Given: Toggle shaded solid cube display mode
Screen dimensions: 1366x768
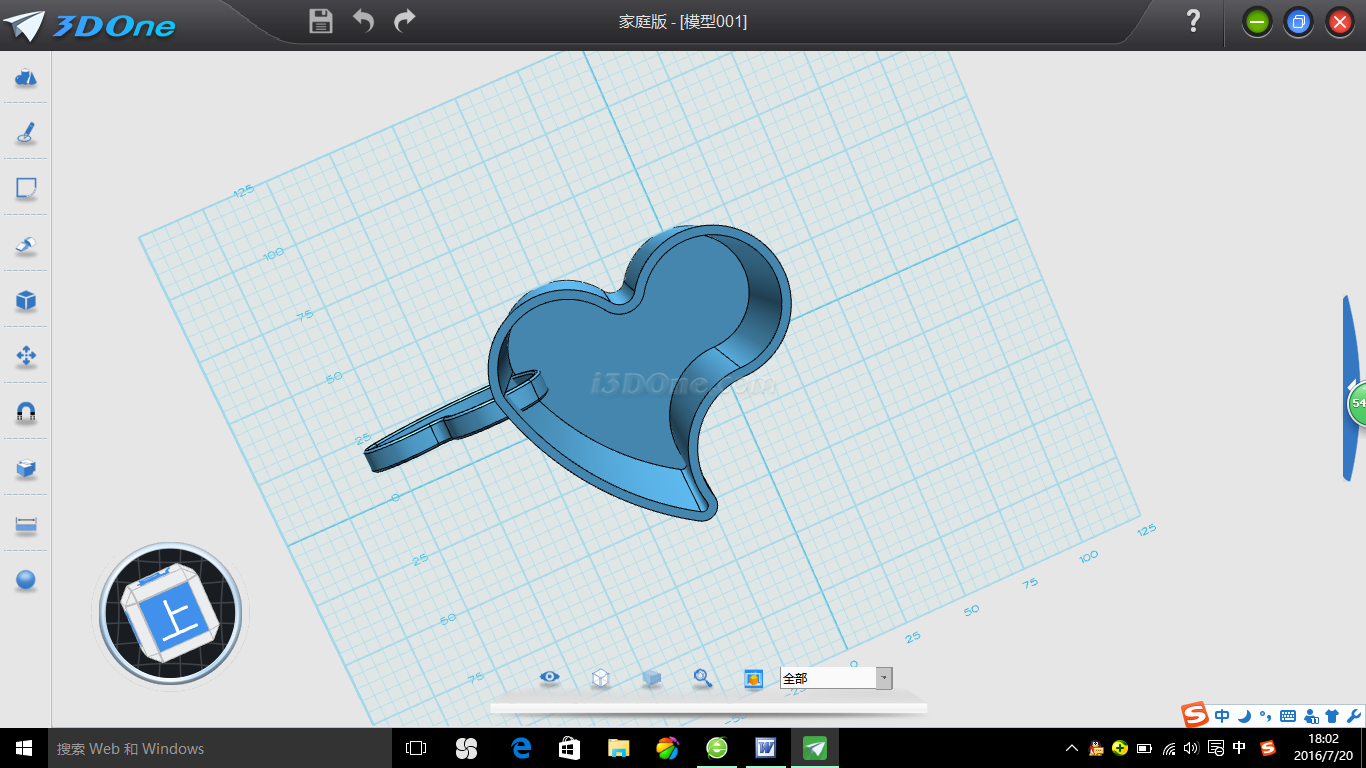Looking at the screenshot, I should pyautogui.click(x=651, y=678).
